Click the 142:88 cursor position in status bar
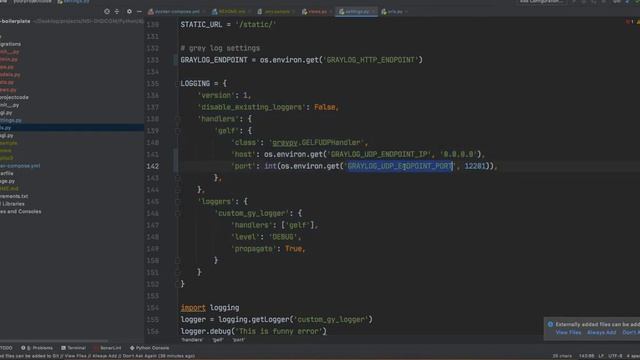The image size is (640, 360). 586,356
